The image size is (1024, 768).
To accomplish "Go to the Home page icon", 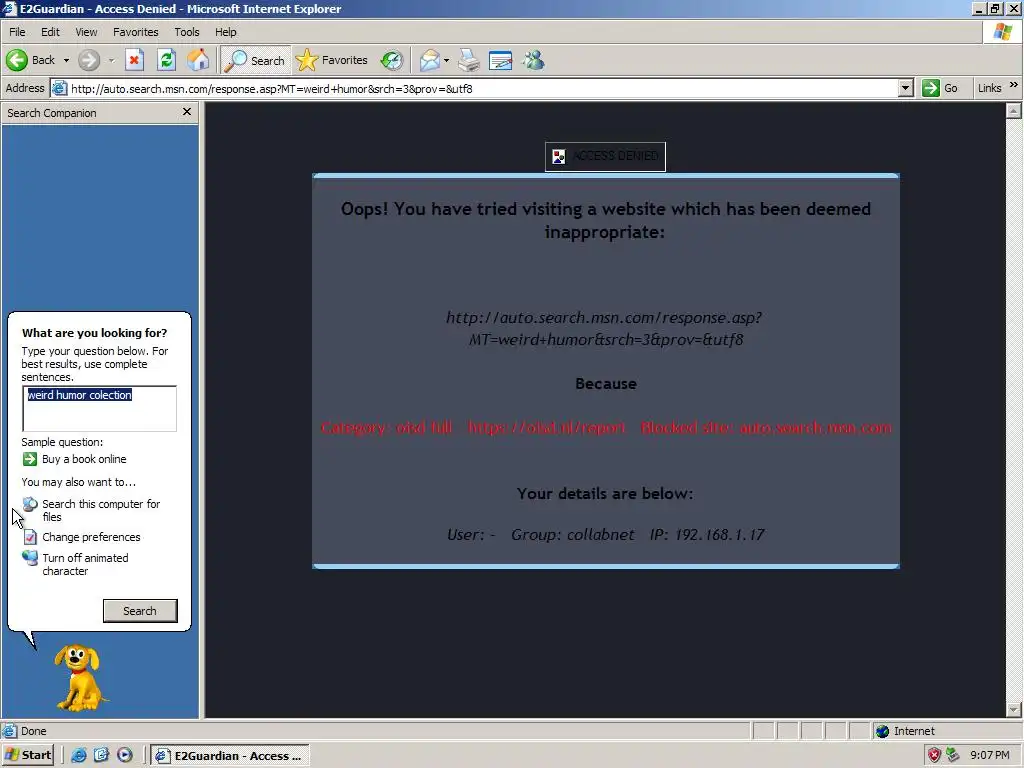I will pos(199,60).
